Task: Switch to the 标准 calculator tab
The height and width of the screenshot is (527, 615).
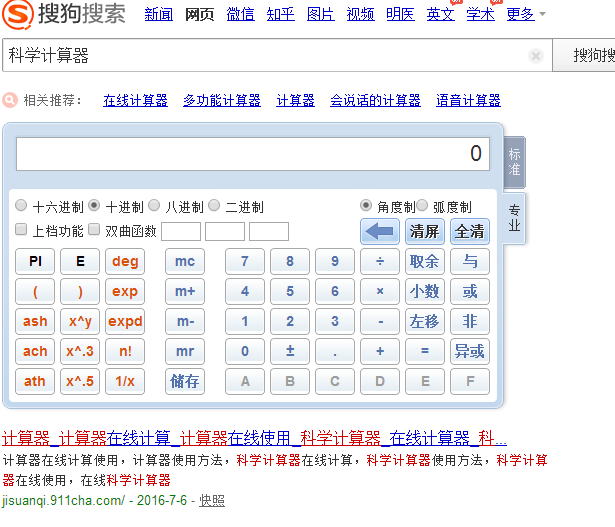Action: click(514, 162)
